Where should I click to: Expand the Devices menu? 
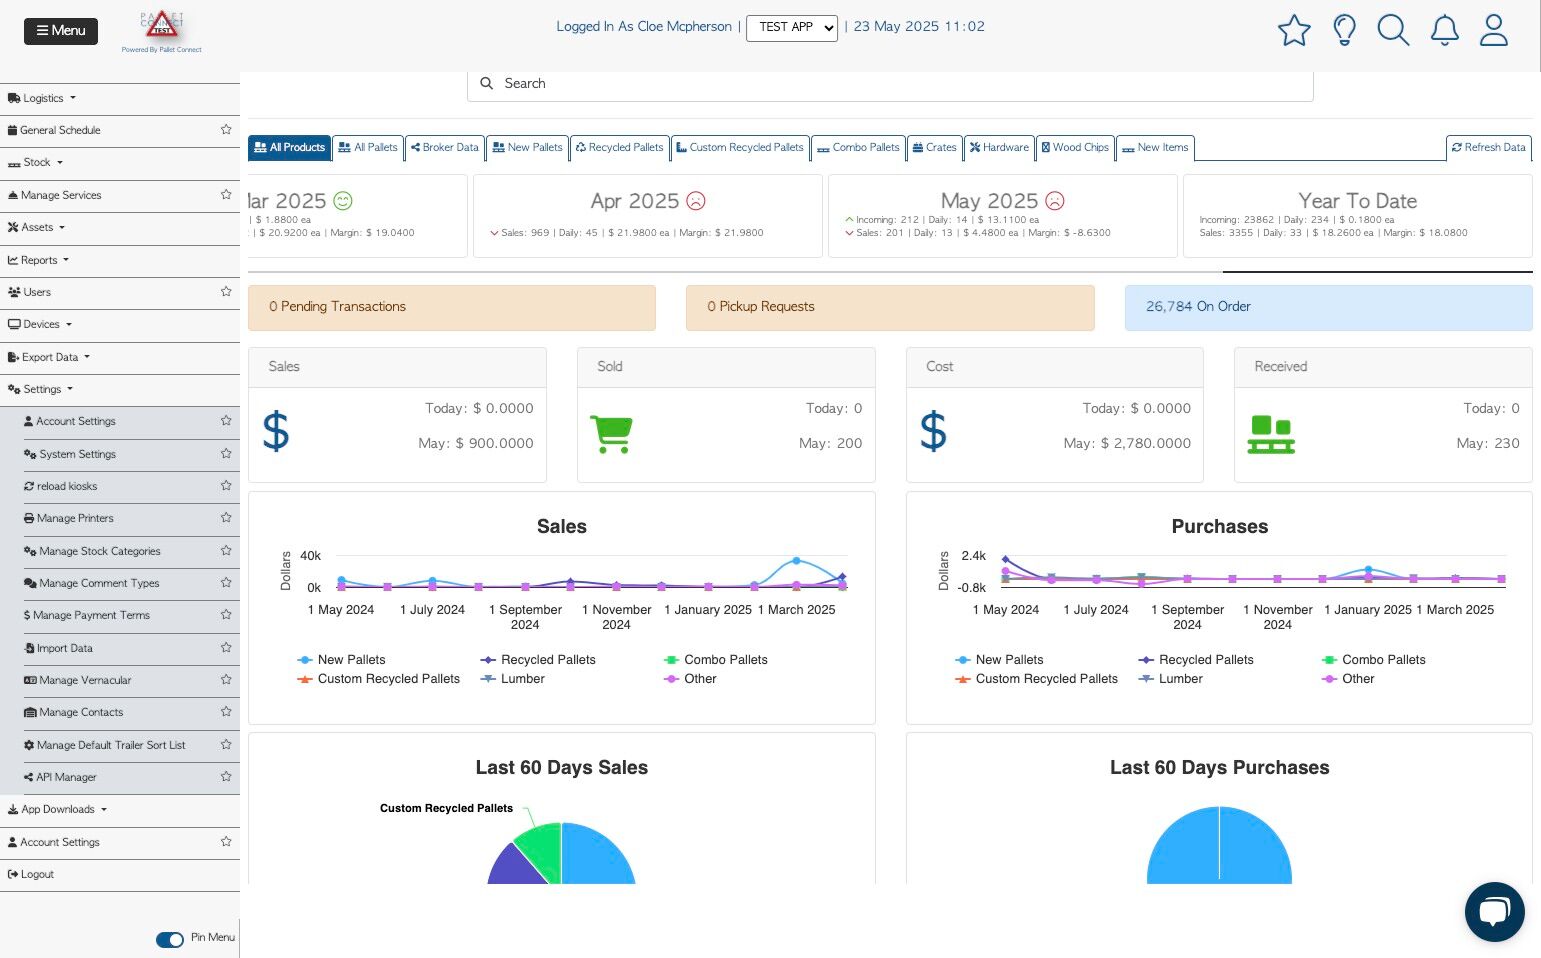pyautogui.click(x=40, y=324)
